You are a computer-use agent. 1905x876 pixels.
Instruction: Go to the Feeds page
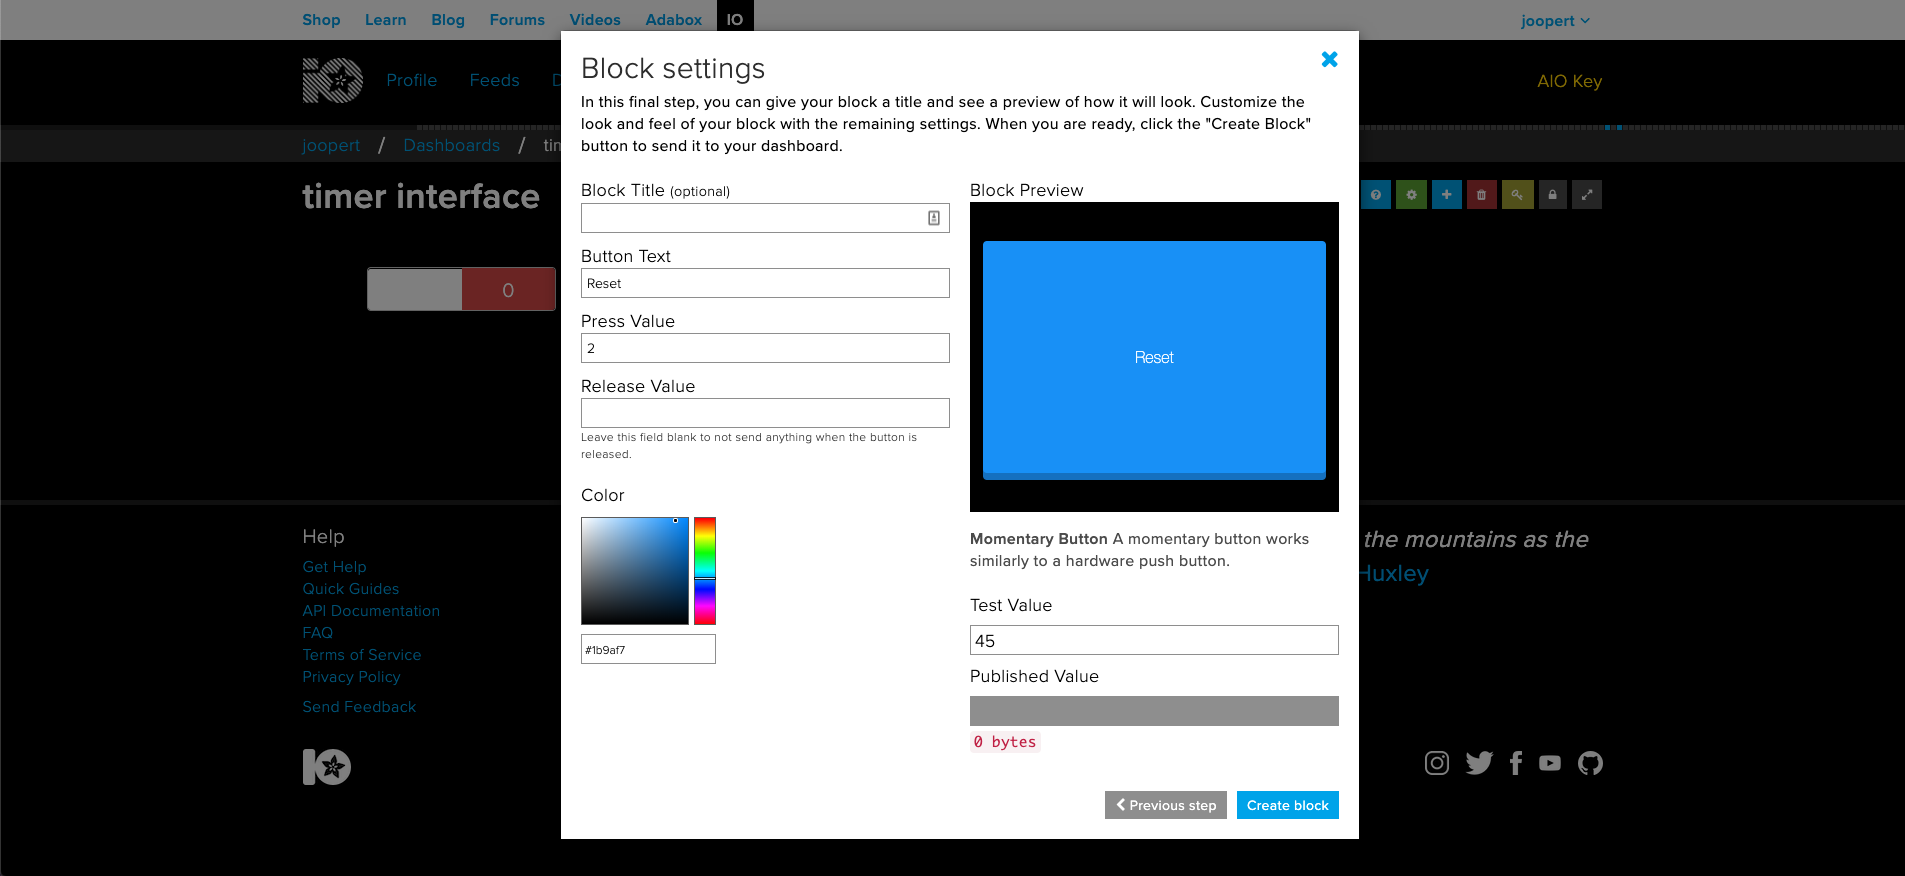pos(494,80)
